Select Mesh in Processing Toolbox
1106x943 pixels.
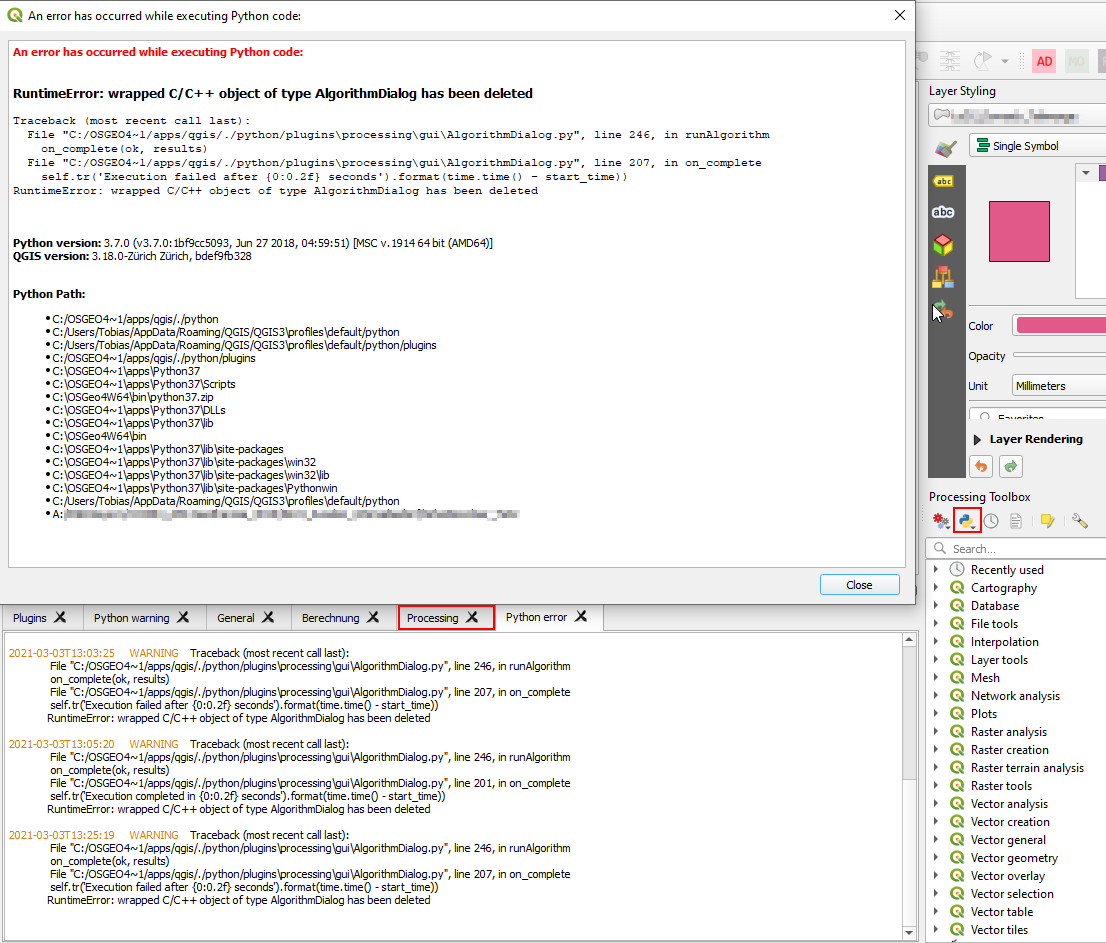pos(985,678)
